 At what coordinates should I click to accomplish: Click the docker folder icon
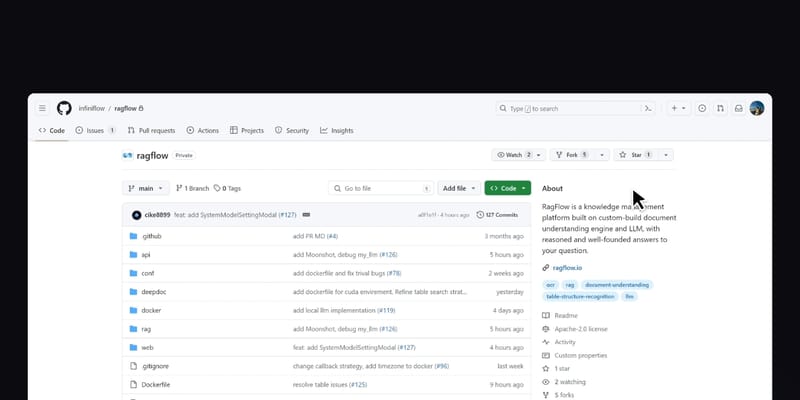point(133,310)
